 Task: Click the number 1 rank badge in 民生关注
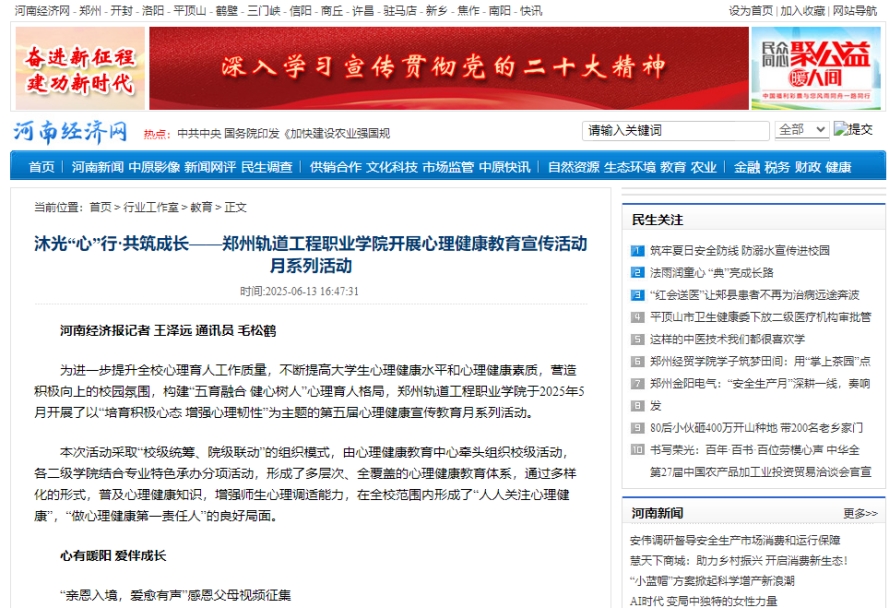coord(637,251)
